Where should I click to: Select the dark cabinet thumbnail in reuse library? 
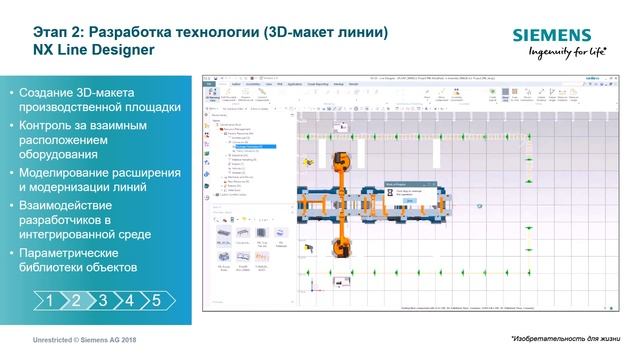[x=262, y=233]
